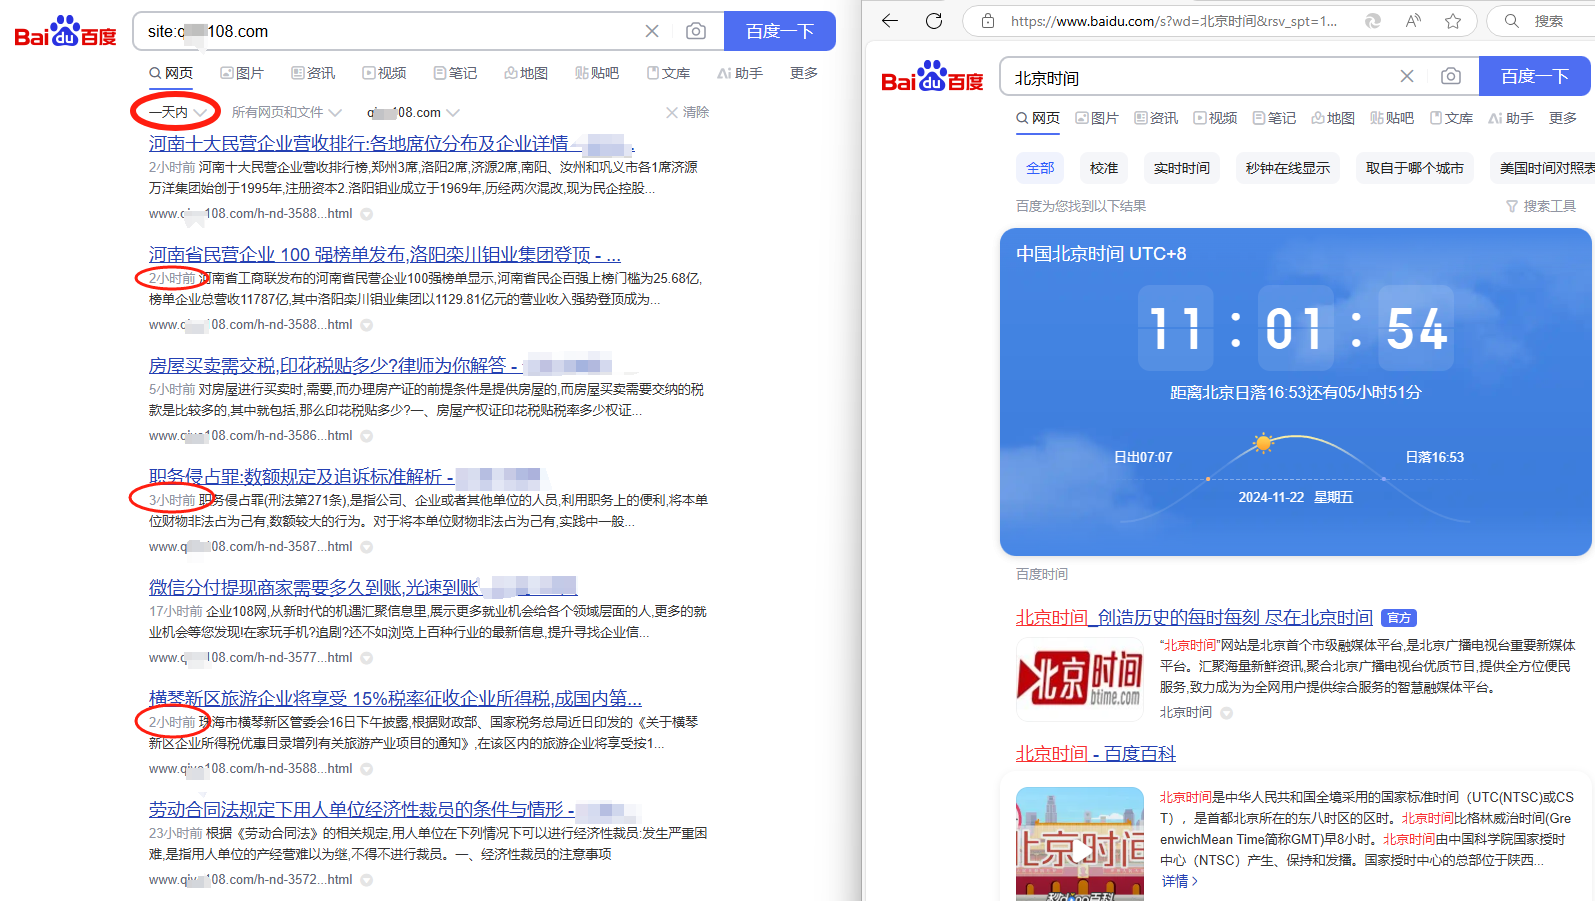Open 所有网页和文件 file type dropdown
This screenshot has width=1595, height=901.
(x=287, y=112)
